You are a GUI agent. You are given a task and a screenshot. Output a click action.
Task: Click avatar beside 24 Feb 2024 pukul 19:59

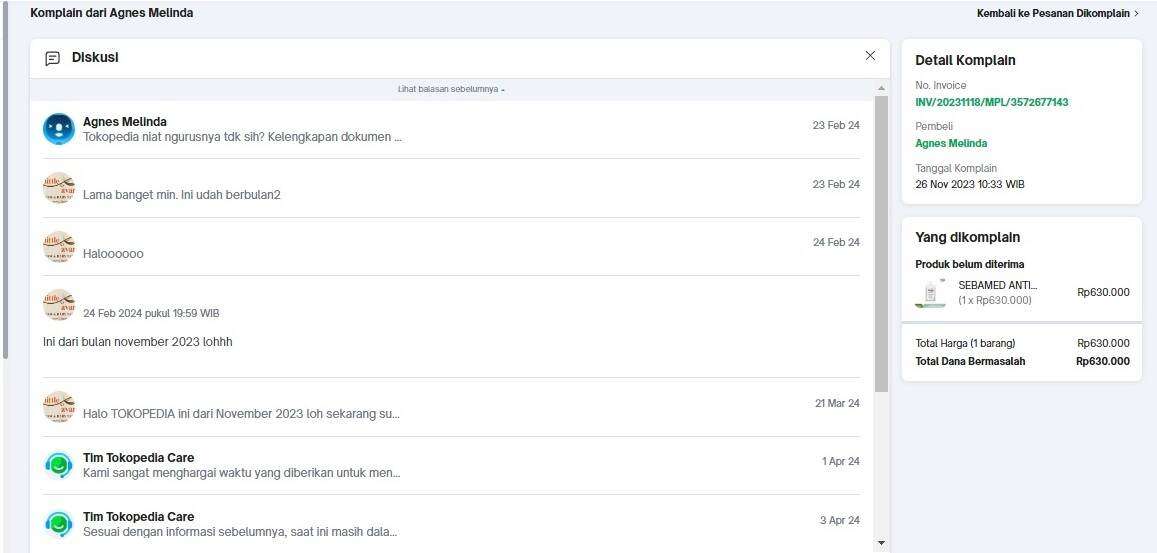tap(59, 304)
